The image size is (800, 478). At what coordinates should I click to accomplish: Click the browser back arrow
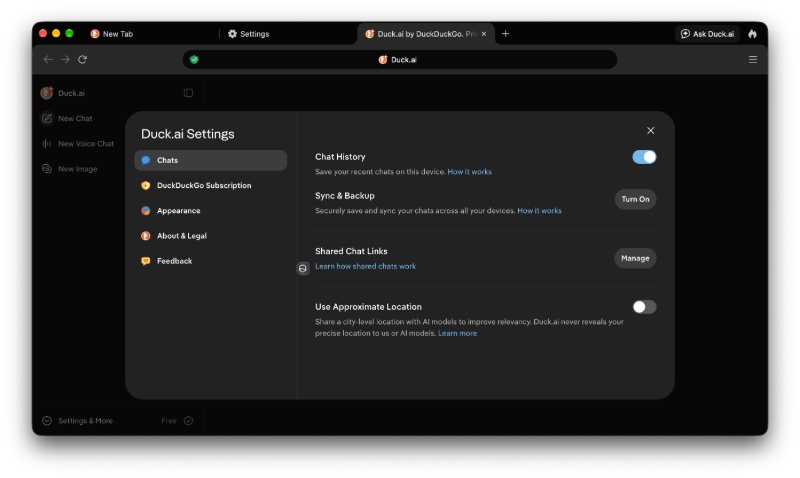tap(48, 60)
